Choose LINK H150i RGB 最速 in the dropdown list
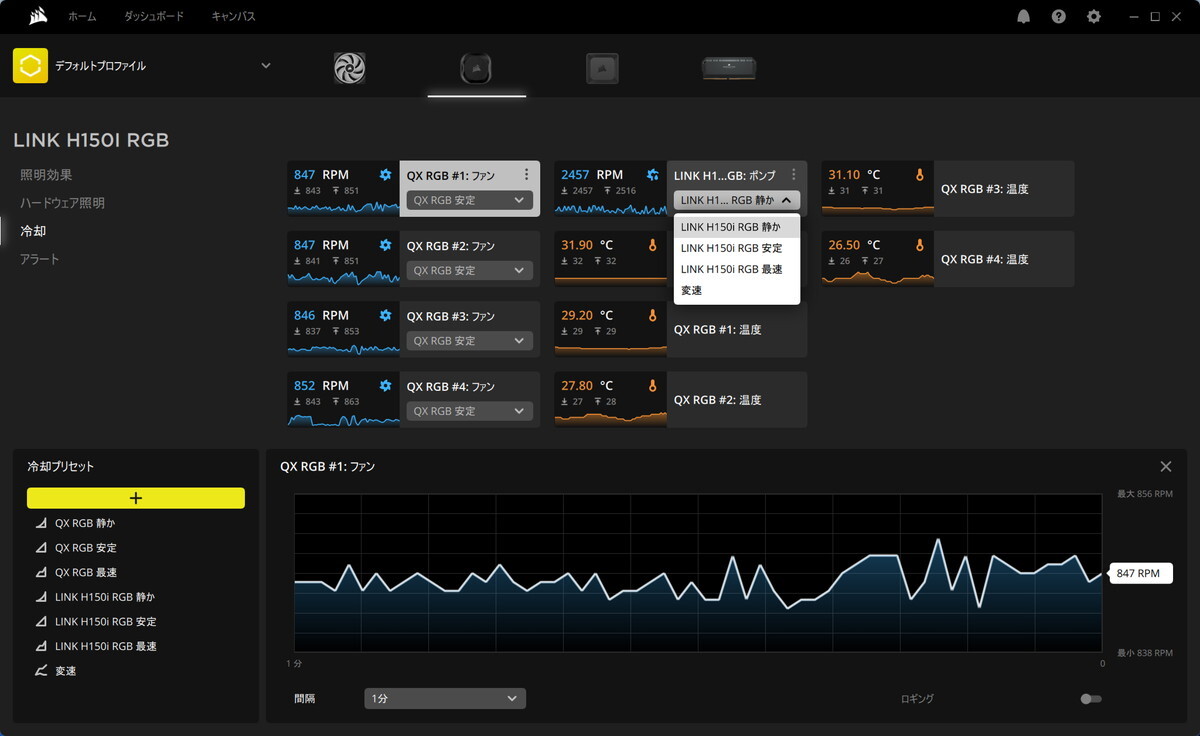The image size is (1200, 736). pyautogui.click(x=737, y=269)
